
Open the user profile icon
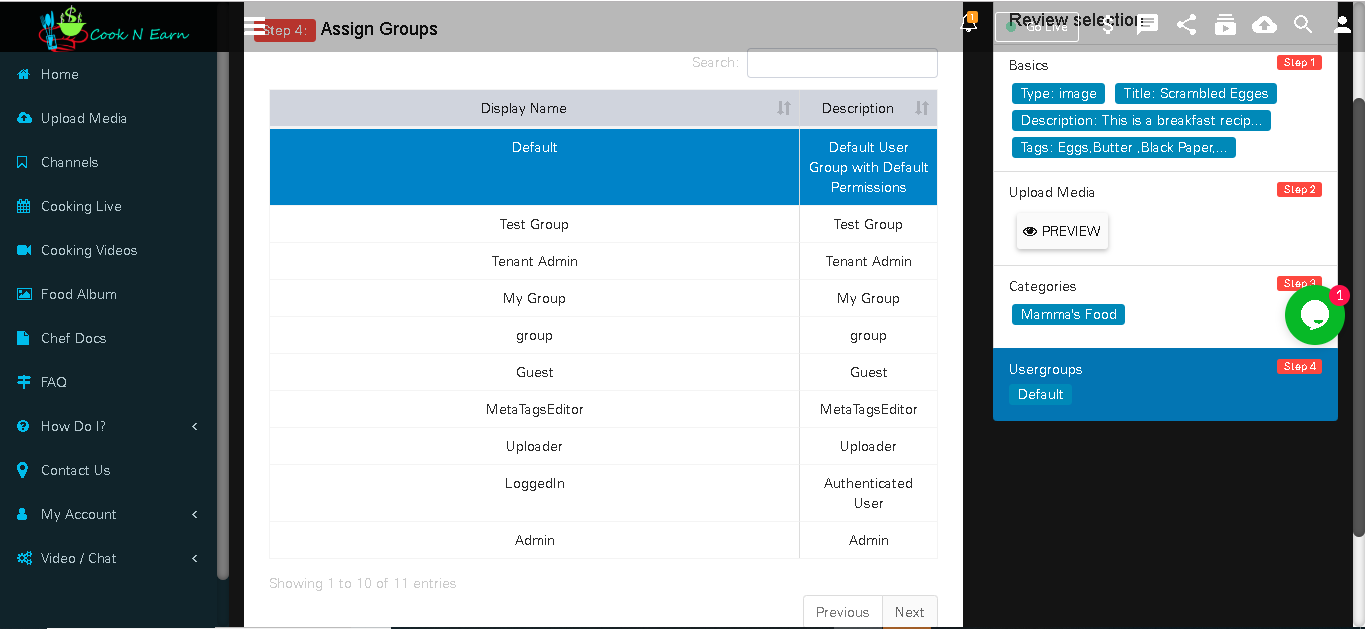point(1343,25)
